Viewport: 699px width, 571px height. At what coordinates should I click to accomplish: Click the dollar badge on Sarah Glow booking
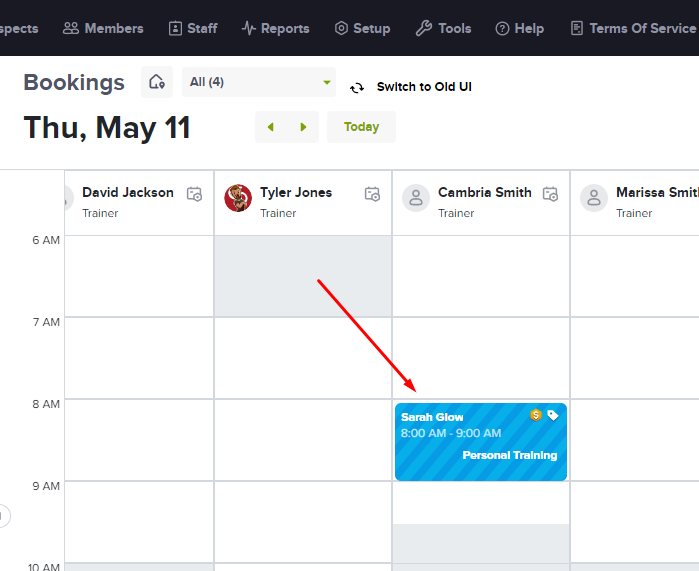(536, 415)
